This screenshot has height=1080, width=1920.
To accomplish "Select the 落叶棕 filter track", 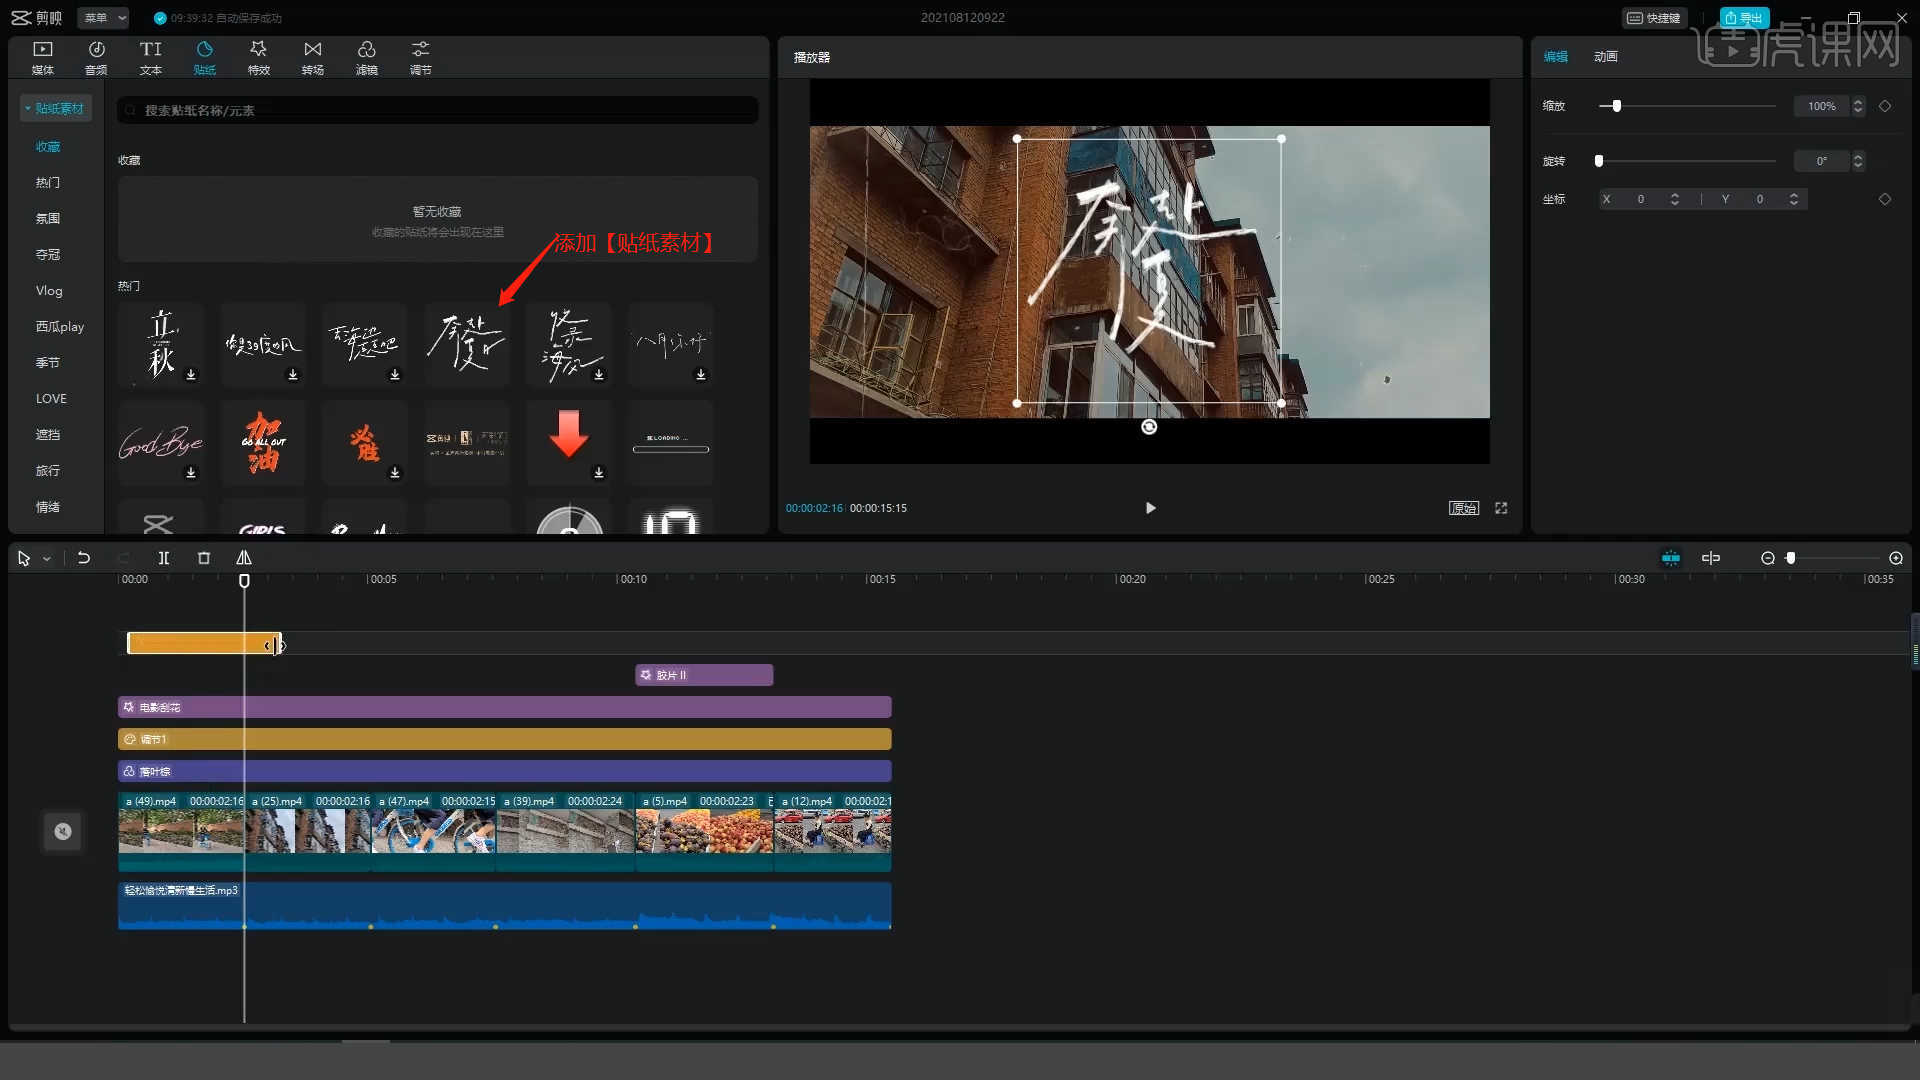I will click(505, 771).
